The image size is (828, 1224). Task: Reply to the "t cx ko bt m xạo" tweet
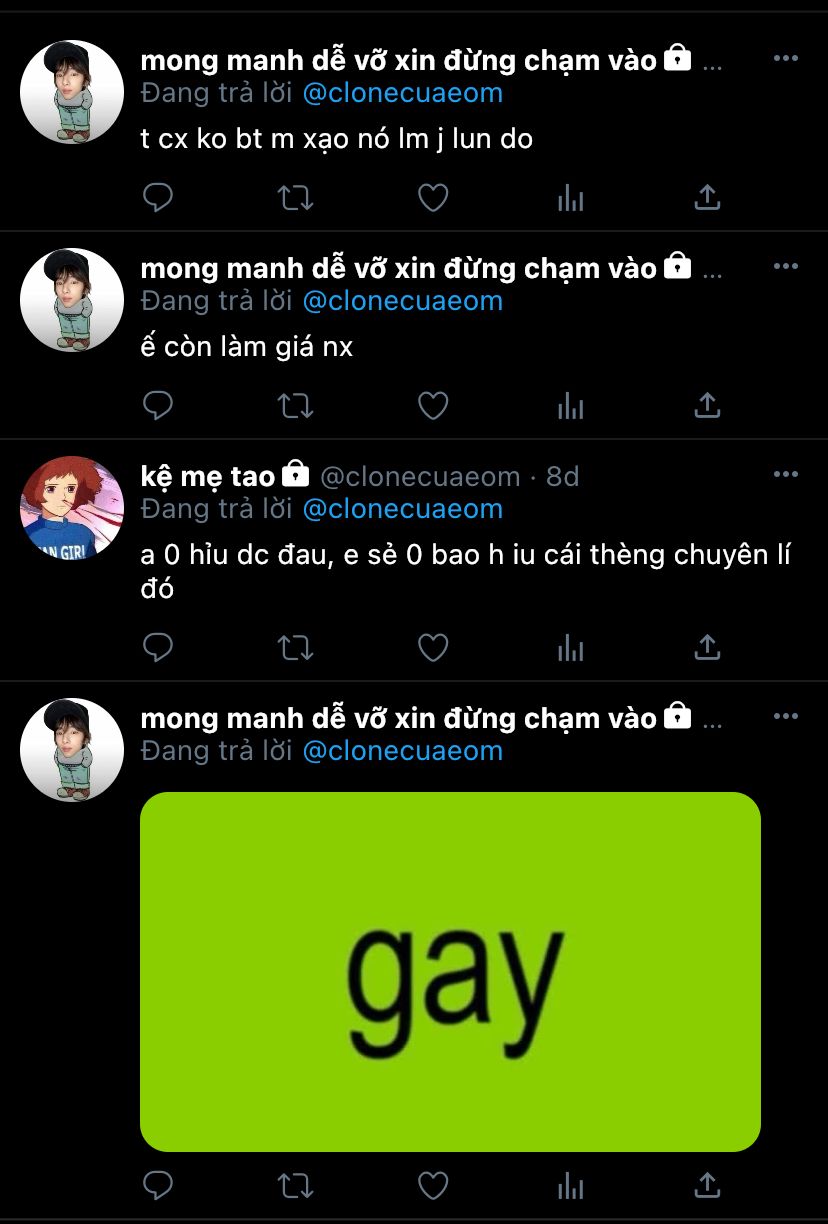coord(158,197)
